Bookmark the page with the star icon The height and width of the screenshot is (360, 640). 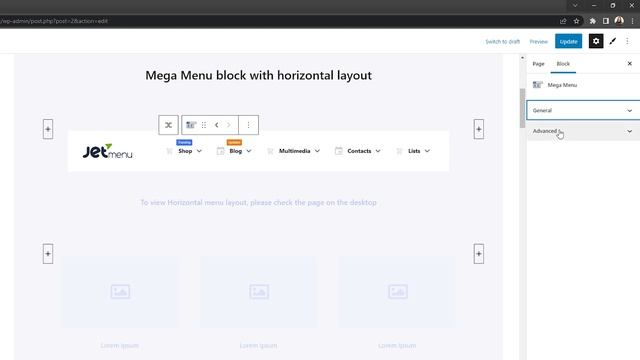click(x=576, y=21)
